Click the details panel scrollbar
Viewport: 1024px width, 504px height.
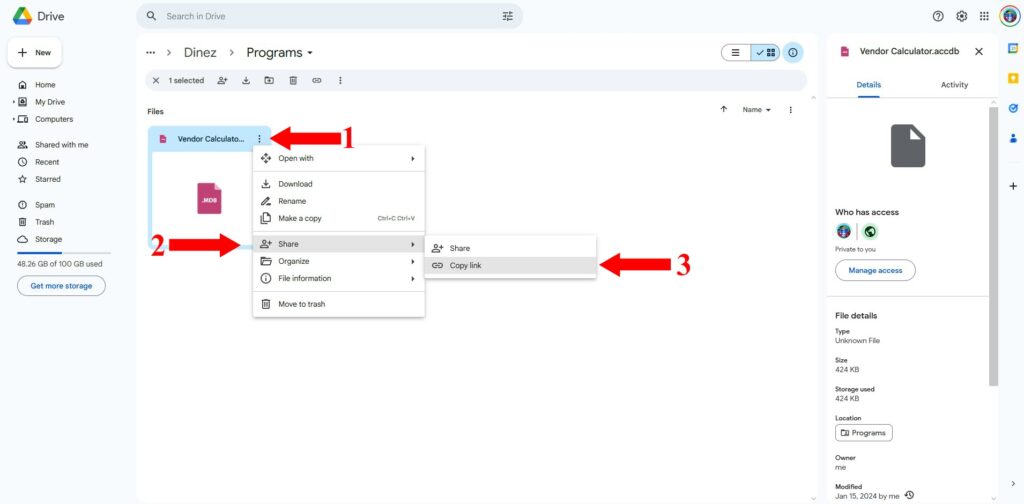[x=993, y=247]
